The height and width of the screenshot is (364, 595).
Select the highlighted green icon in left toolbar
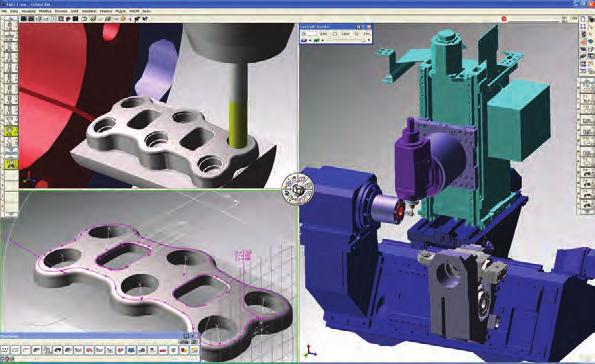(11, 132)
